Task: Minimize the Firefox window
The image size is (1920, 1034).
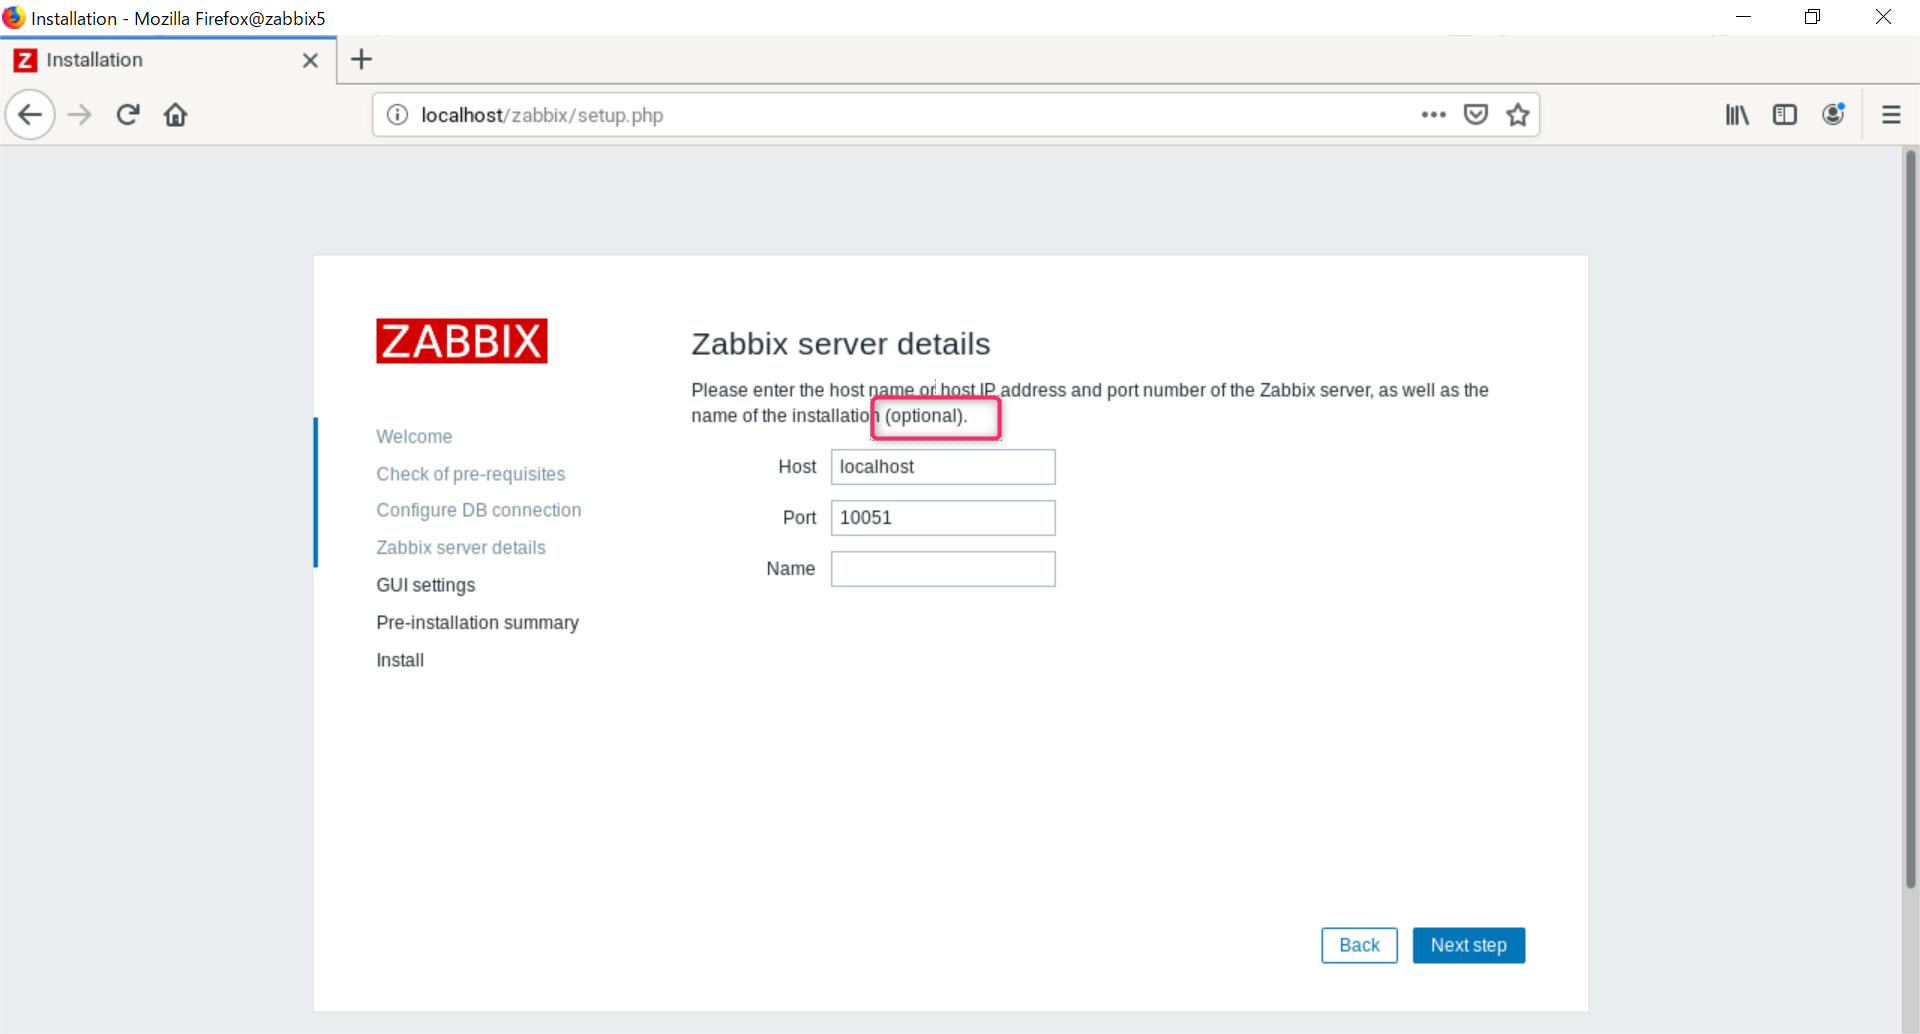Action: 1743,17
